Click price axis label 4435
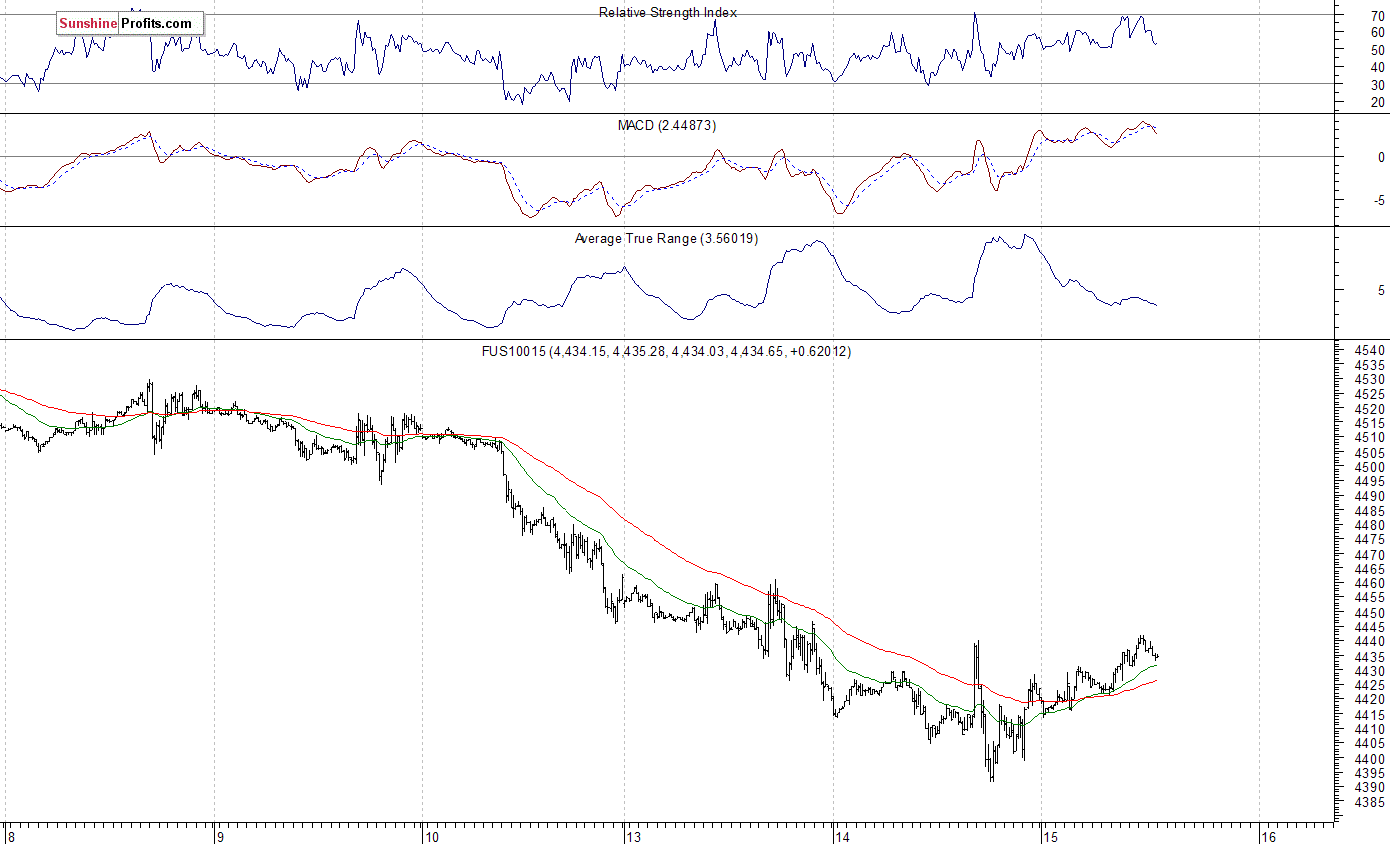1390x844 pixels. pyautogui.click(x=1370, y=657)
